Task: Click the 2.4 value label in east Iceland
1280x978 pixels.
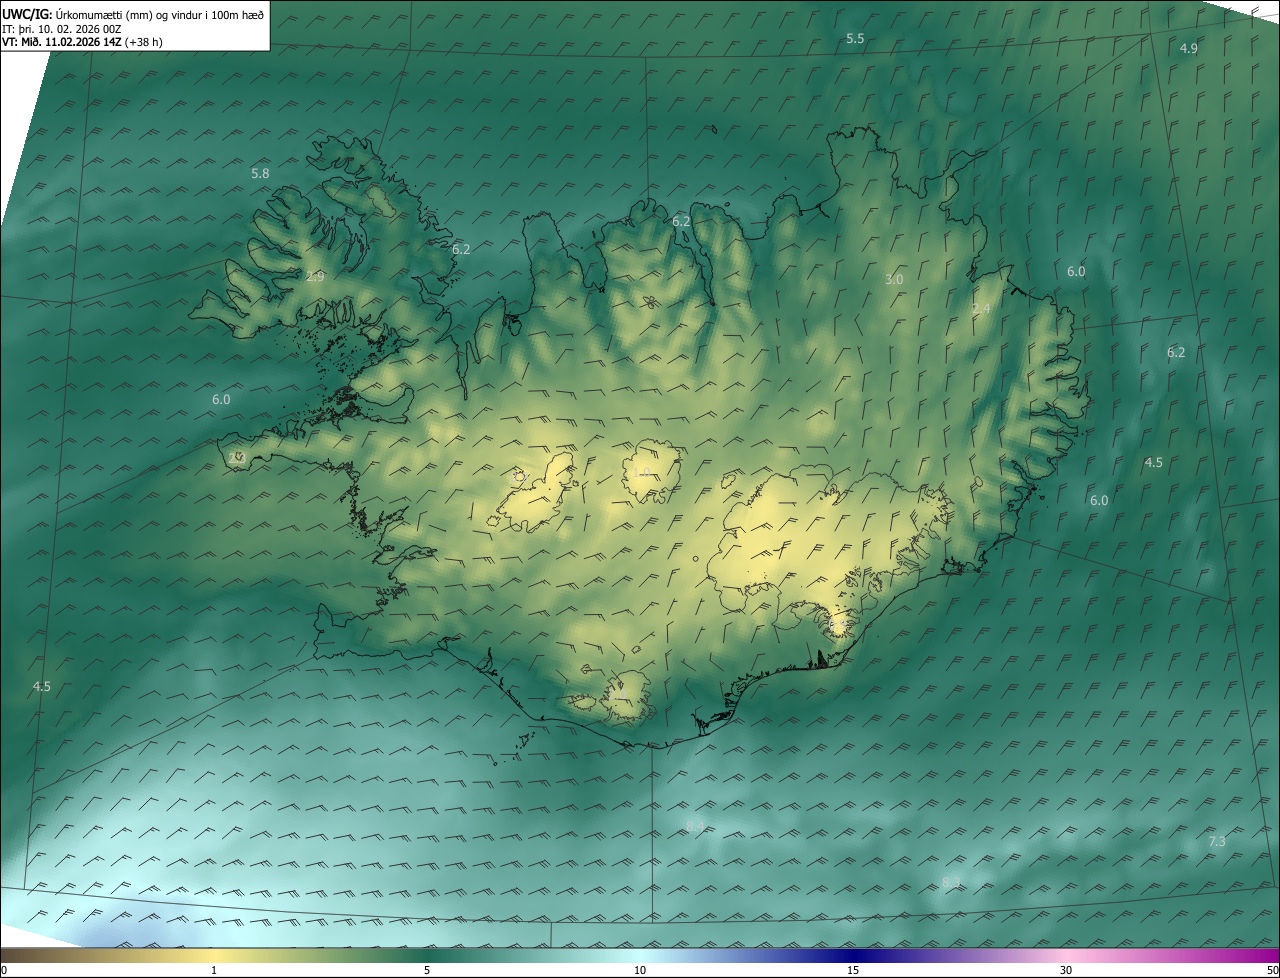Action: point(981,309)
